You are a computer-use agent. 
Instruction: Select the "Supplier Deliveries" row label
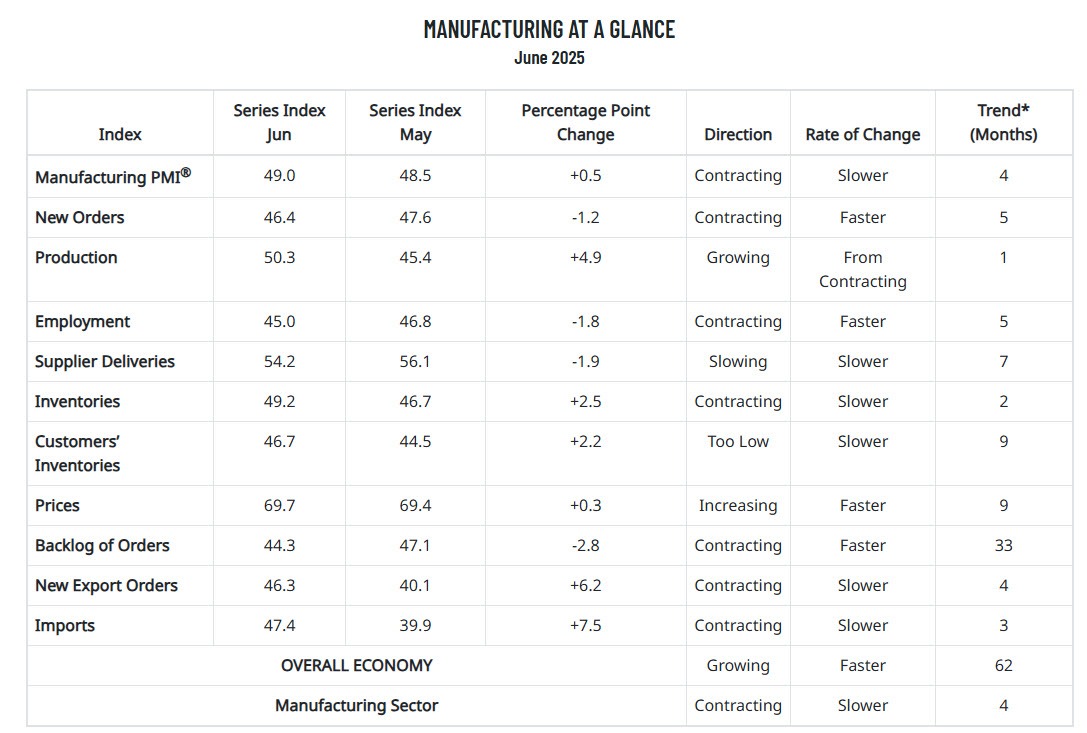[104, 361]
